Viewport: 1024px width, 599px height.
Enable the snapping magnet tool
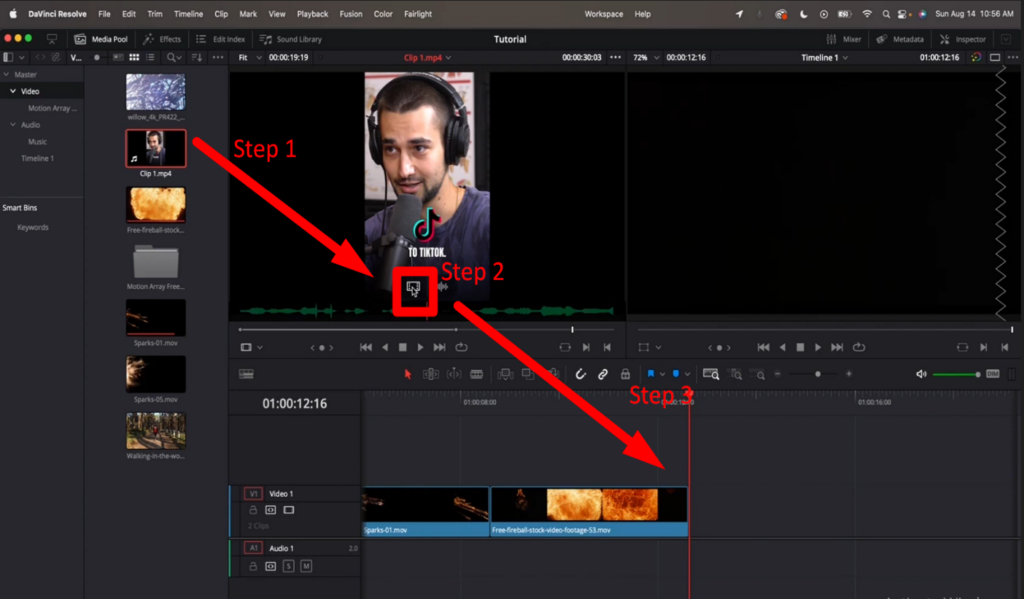tap(580, 373)
